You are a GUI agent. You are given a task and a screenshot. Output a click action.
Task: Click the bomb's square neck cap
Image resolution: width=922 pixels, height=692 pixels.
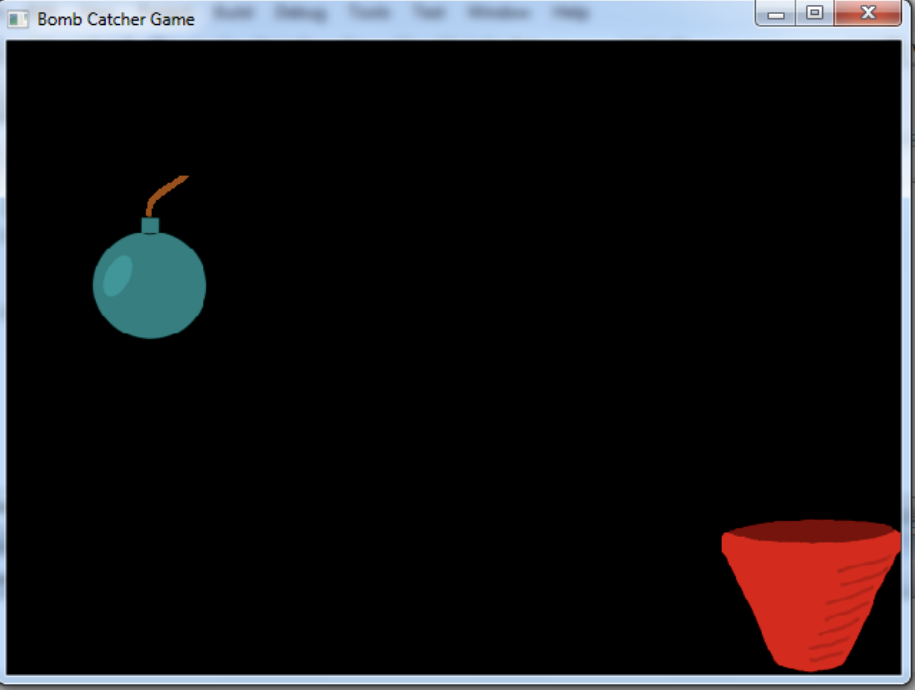click(150, 227)
